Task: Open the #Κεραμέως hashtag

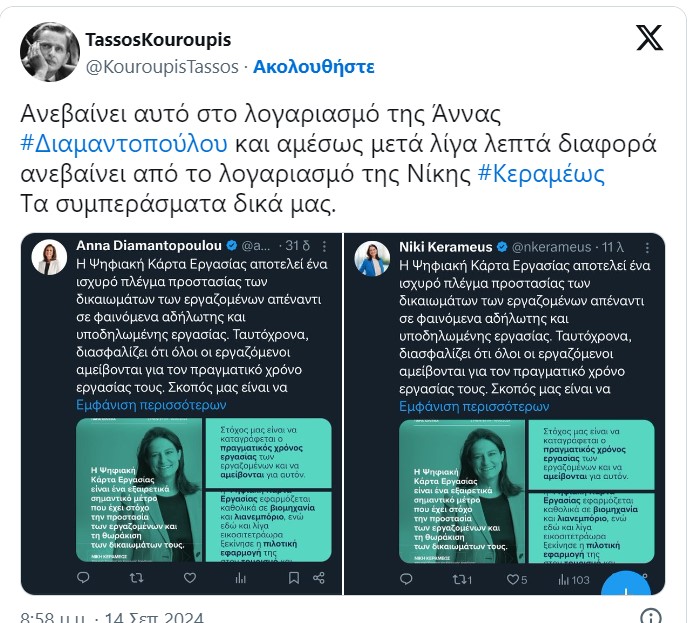Action: click(541, 174)
